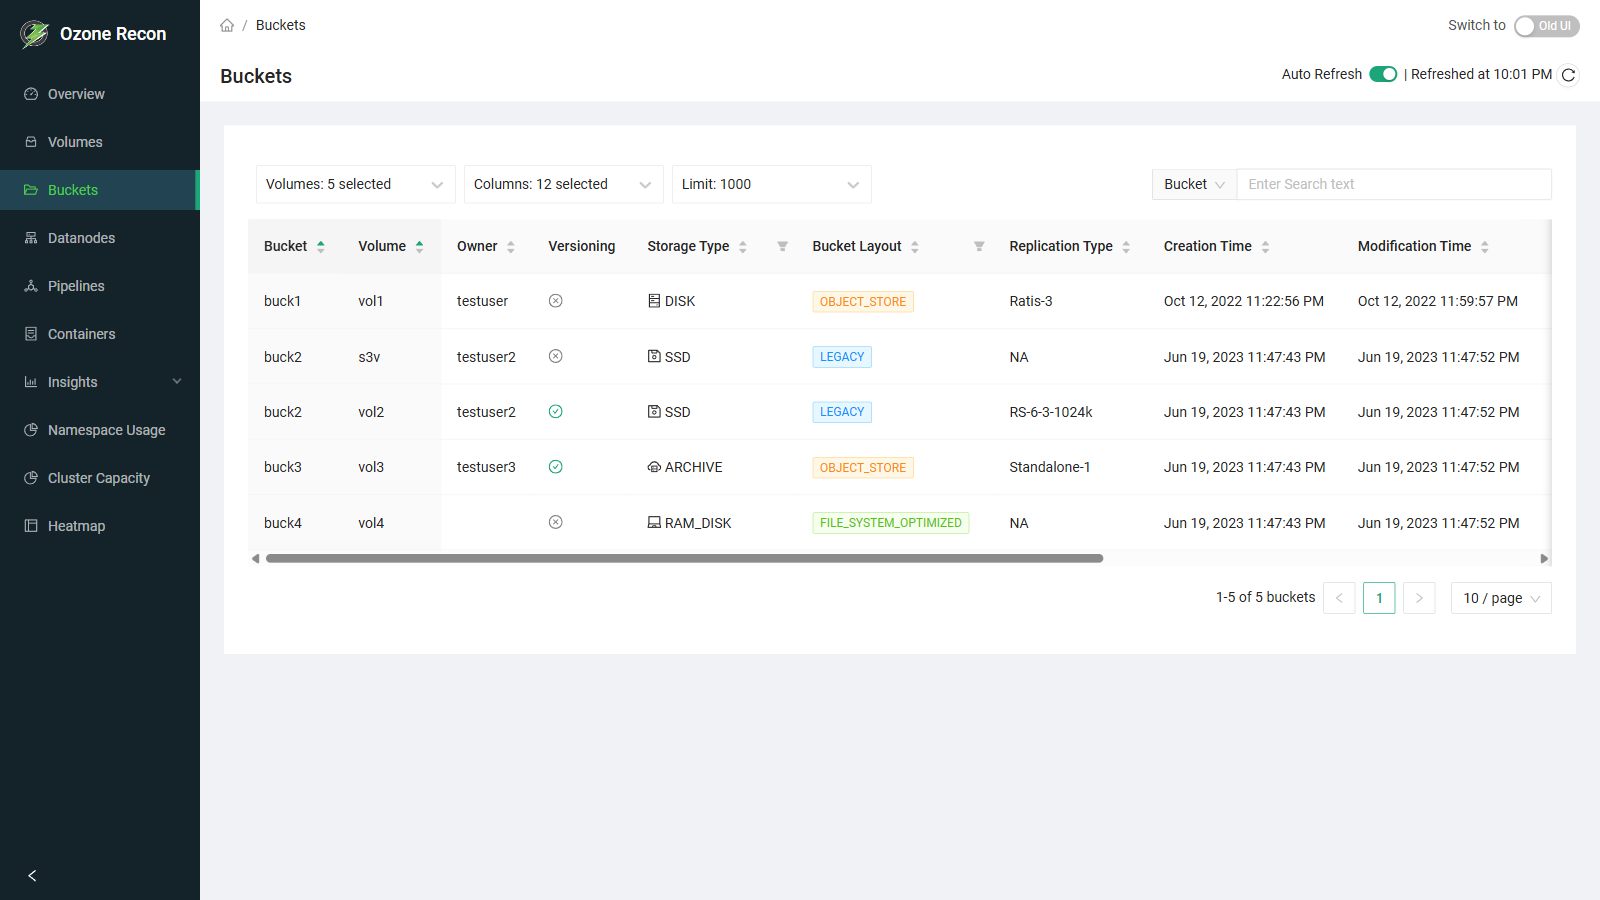Go to the Containers page
The width and height of the screenshot is (1600, 900).
100,334
